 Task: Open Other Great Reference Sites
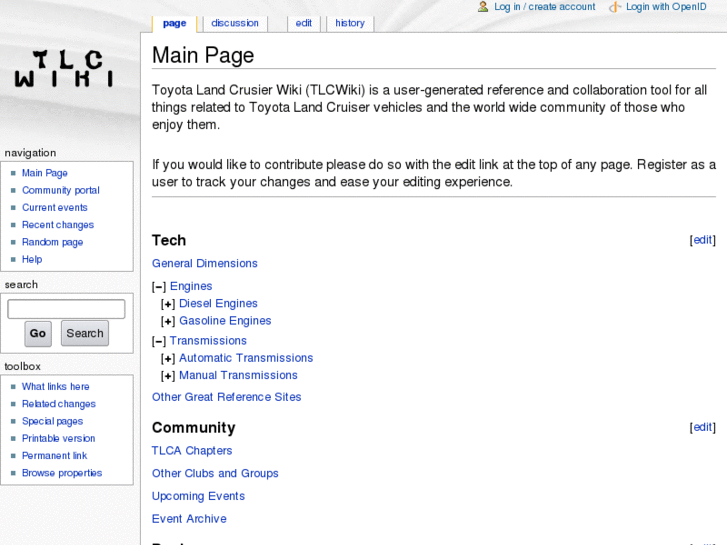226,397
